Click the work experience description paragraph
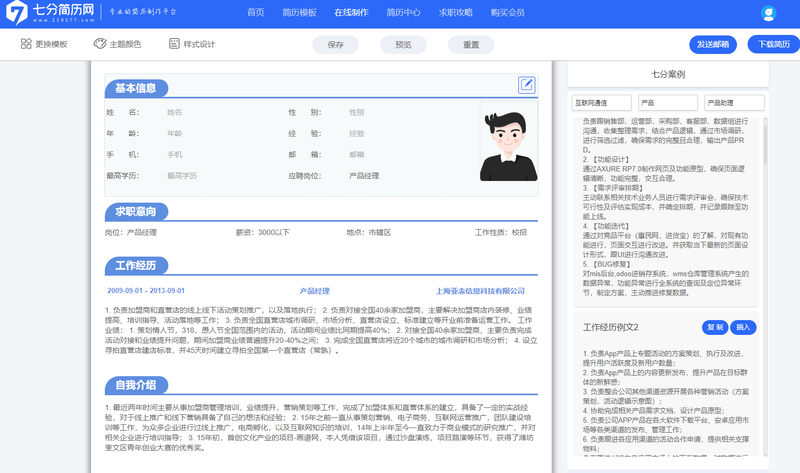This screenshot has width=800, height=473. pos(321,330)
